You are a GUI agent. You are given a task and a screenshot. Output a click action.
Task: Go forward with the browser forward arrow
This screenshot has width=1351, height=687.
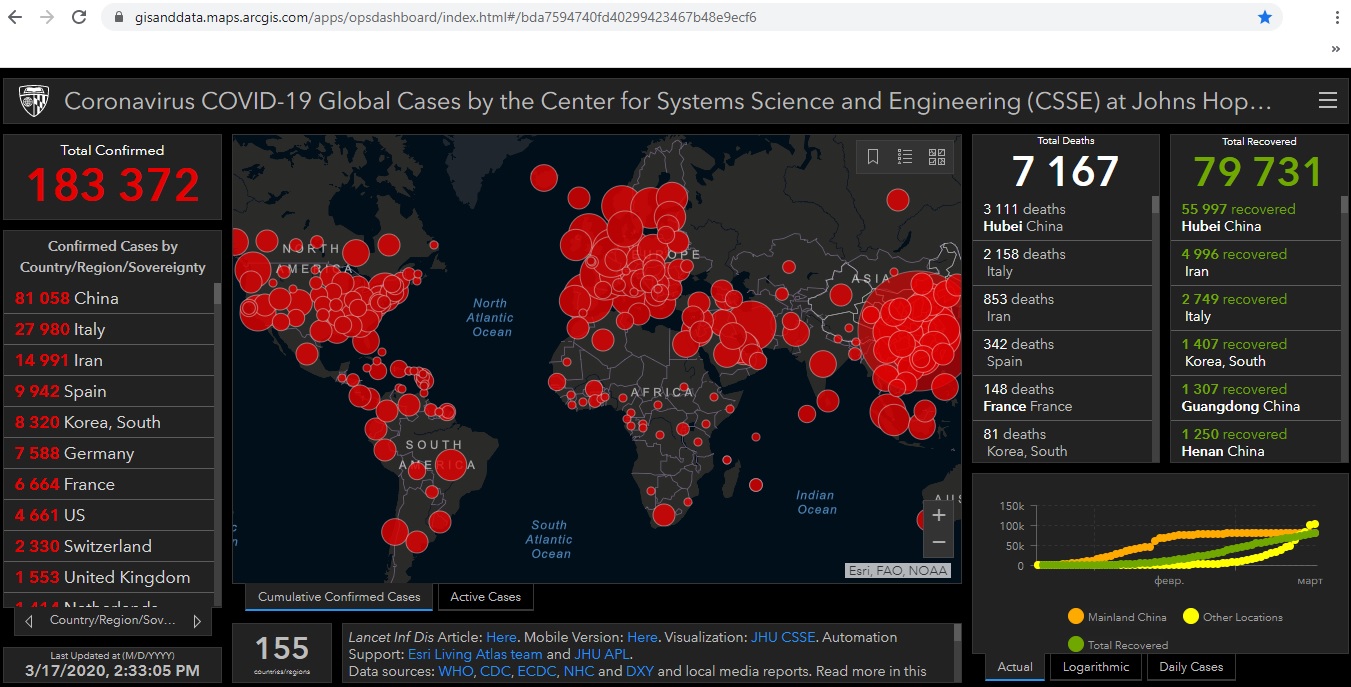tap(46, 17)
